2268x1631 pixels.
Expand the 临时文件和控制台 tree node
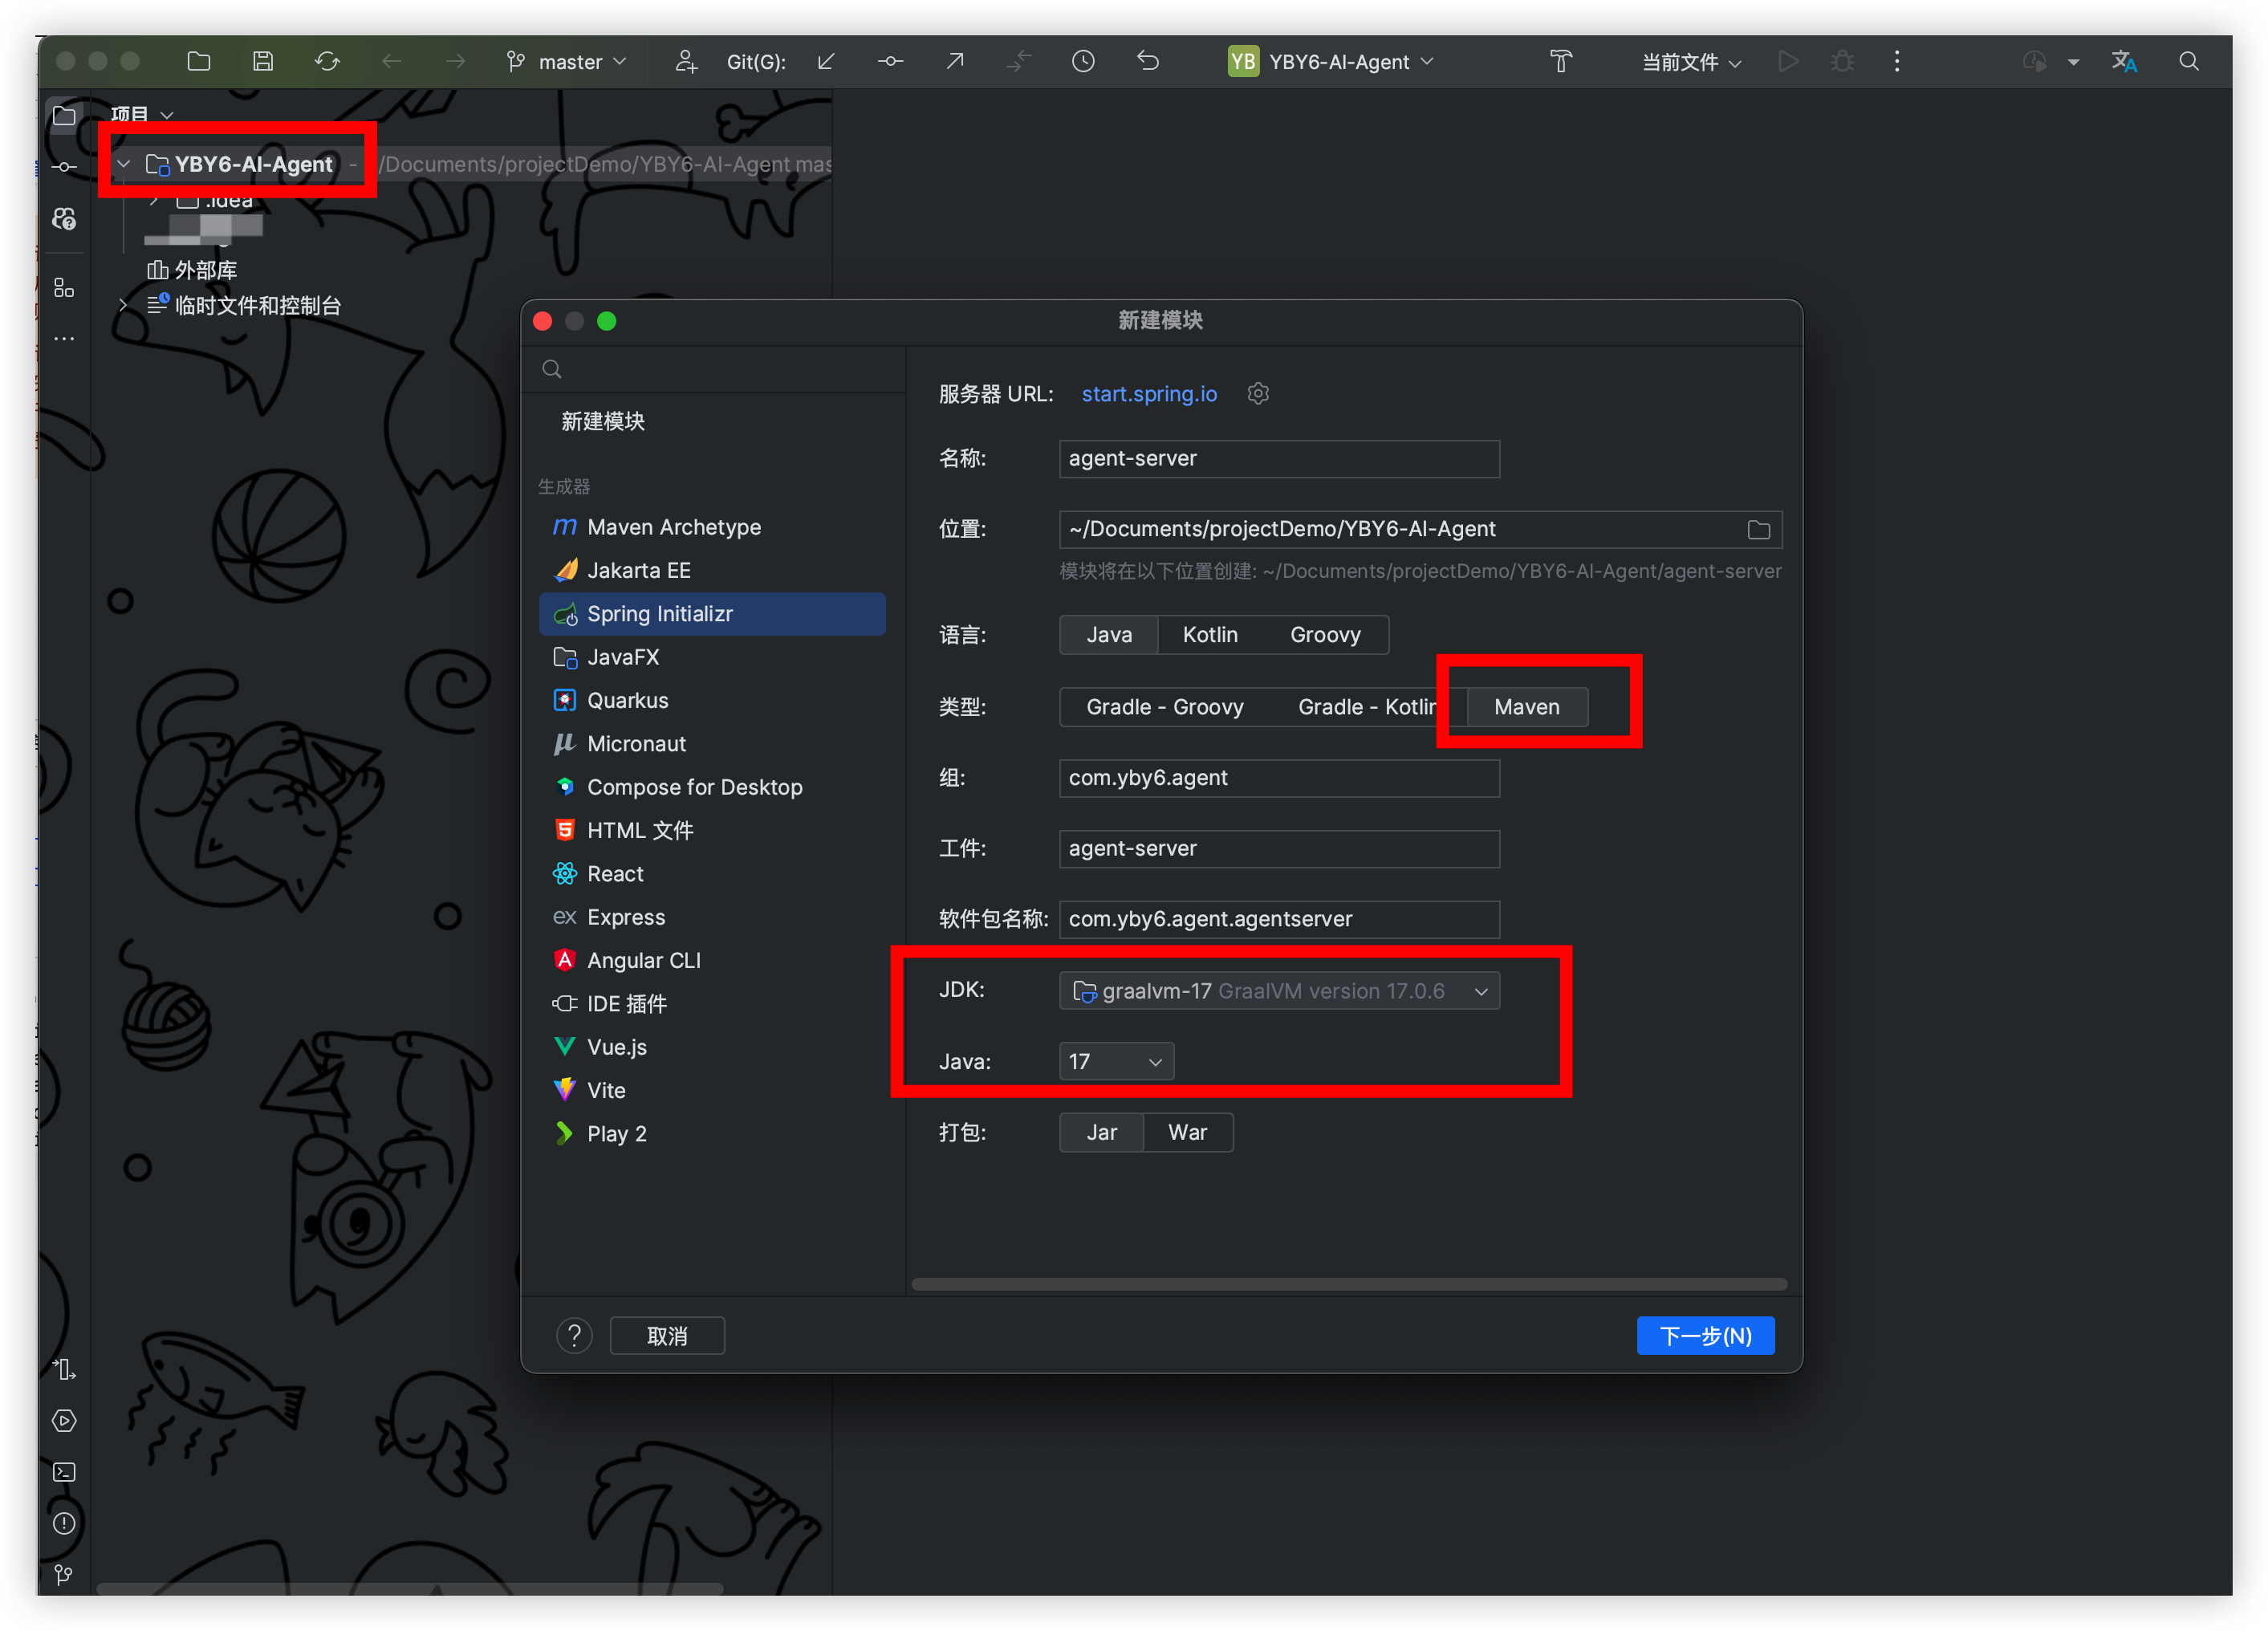click(x=124, y=305)
